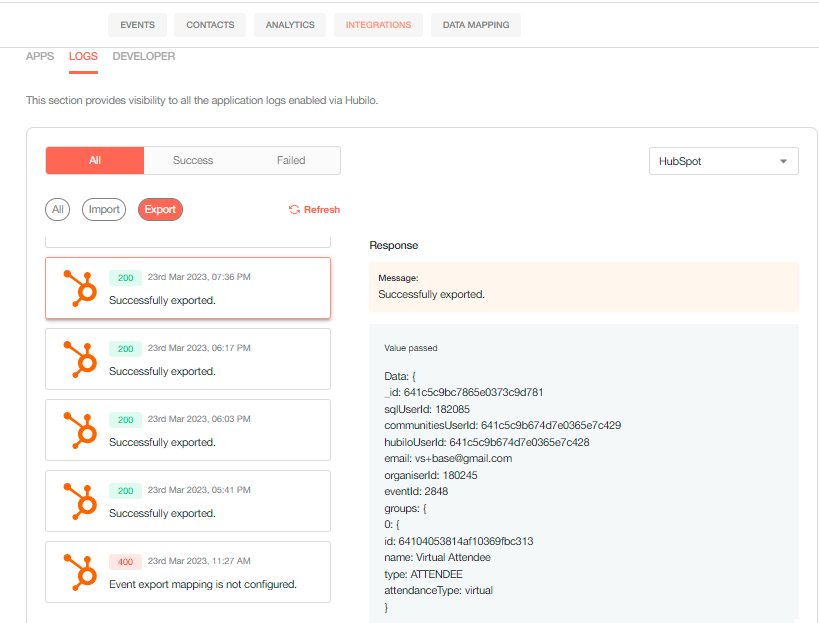
Task: Click the 'name: Virtual Attendee' line
Action: pos(437,557)
